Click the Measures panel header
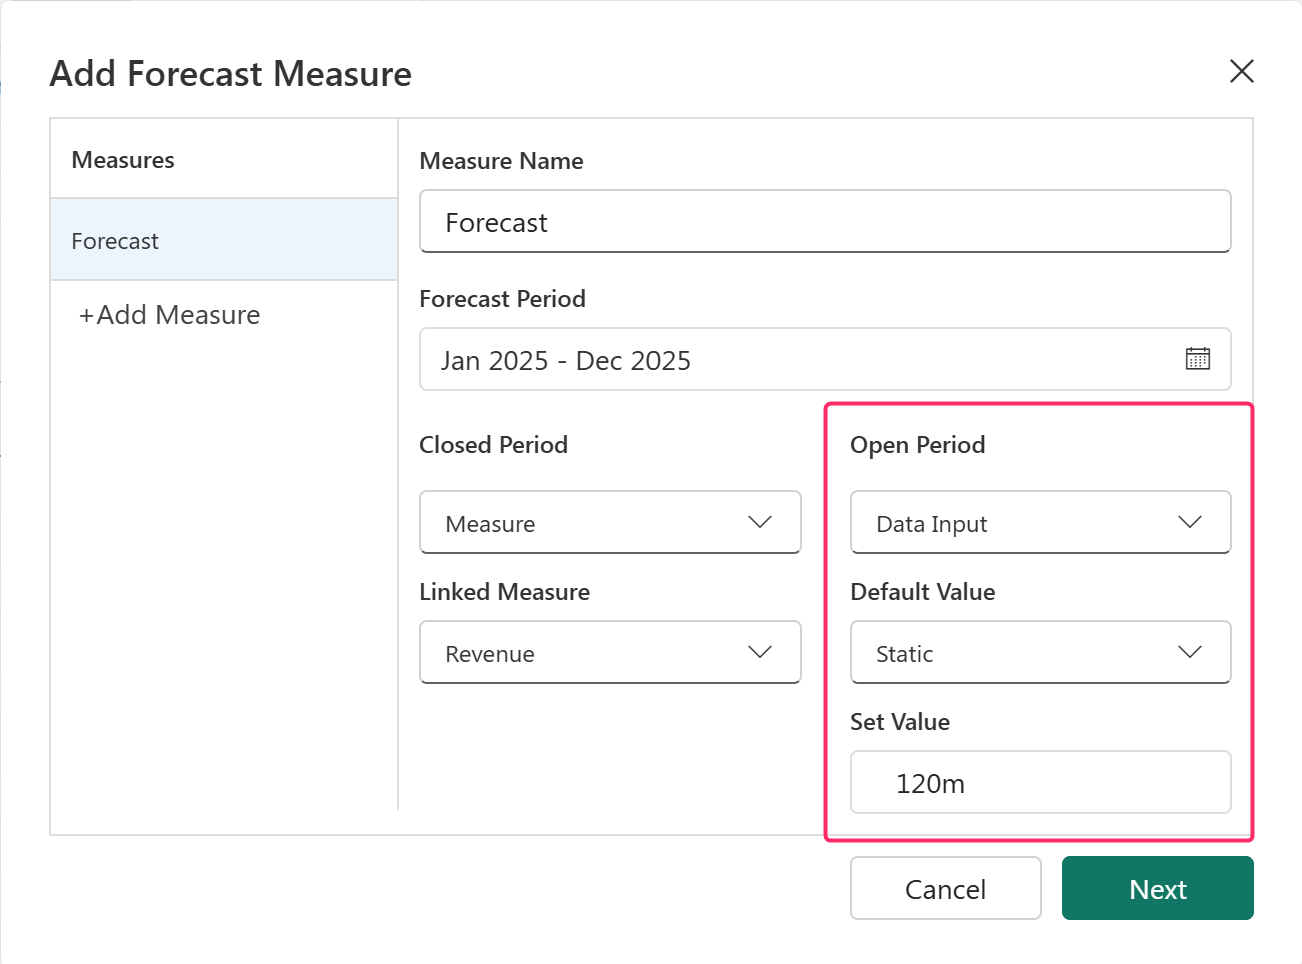The width and height of the screenshot is (1302, 964). pos(123,160)
